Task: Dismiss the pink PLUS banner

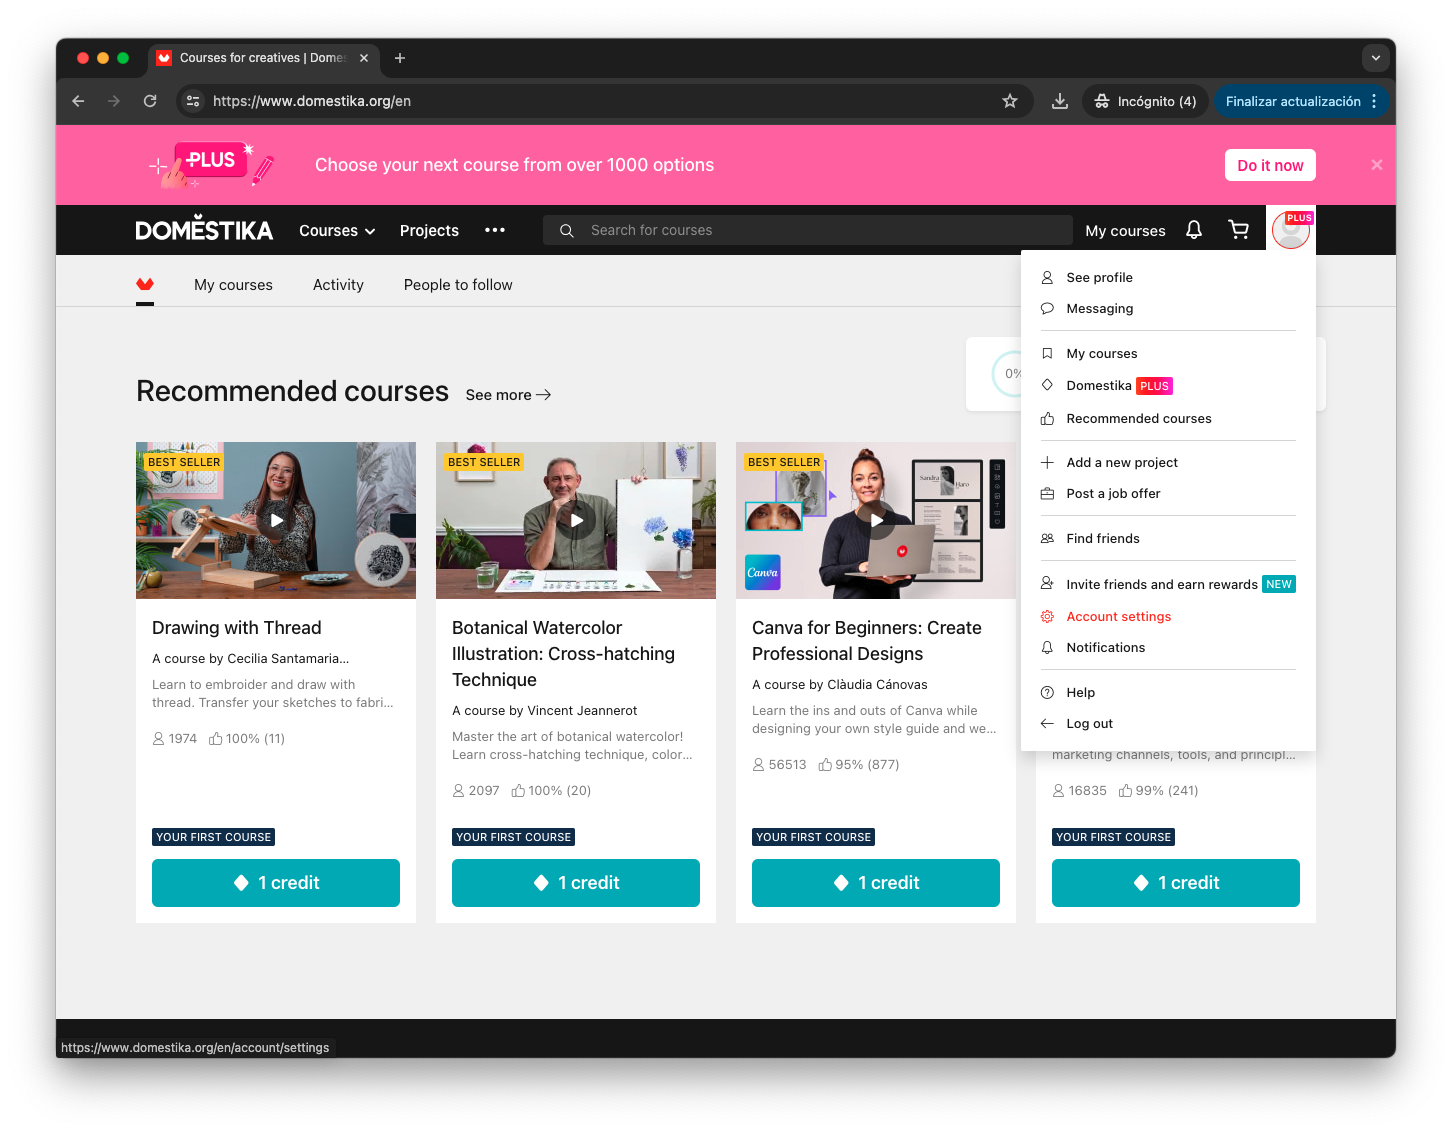Action: point(1377,165)
